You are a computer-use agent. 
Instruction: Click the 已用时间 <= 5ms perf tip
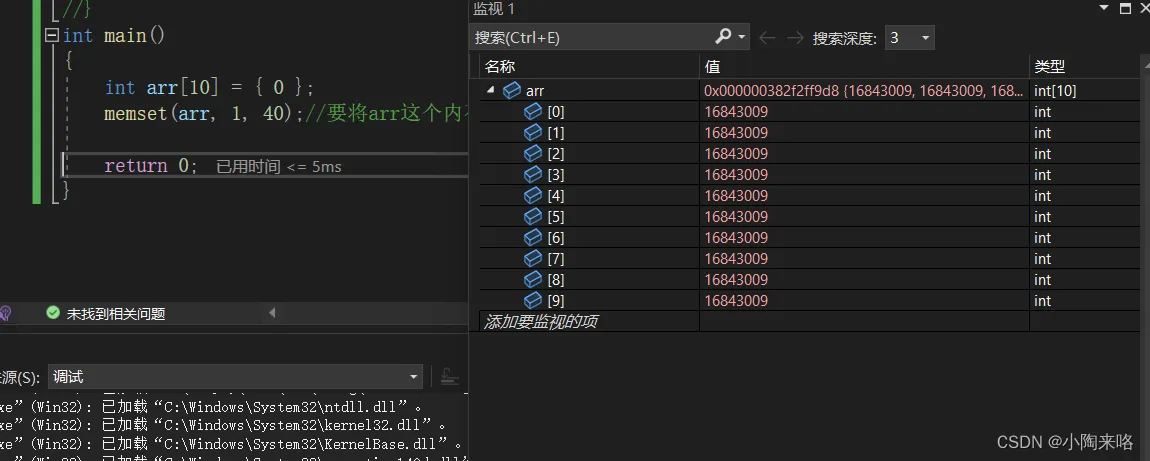click(x=279, y=166)
